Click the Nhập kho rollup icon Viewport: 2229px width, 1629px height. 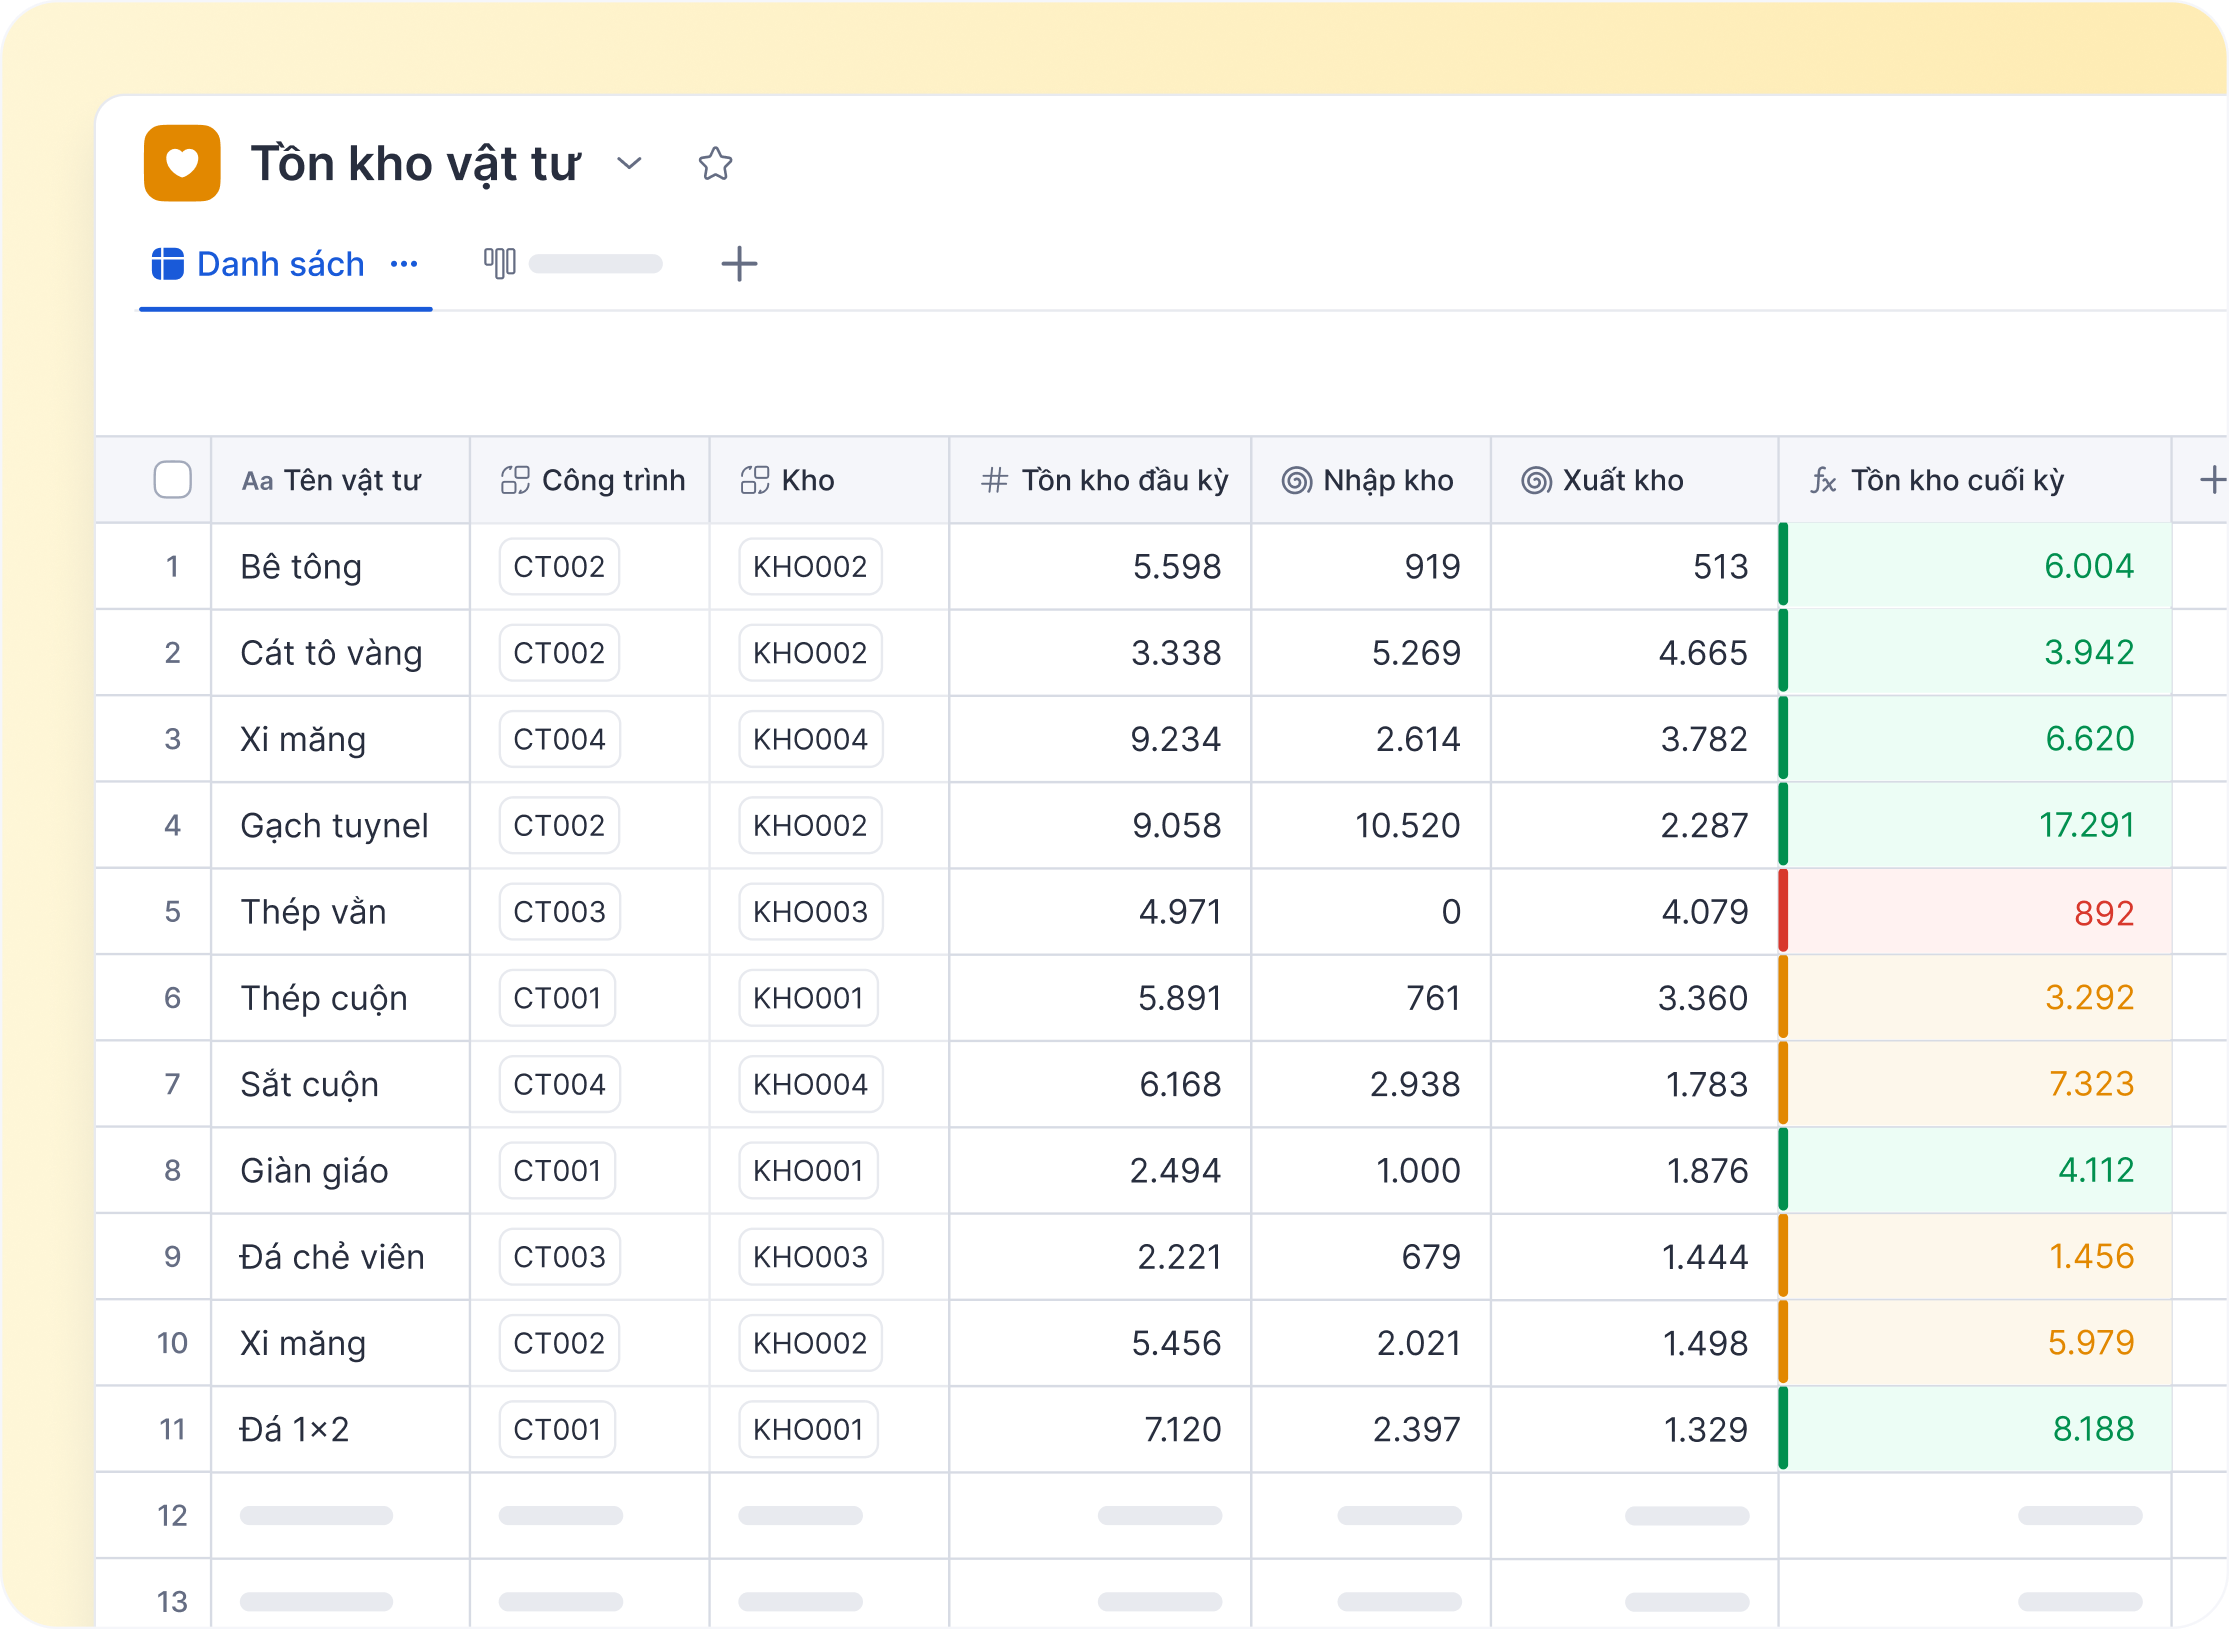[1296, 481]
